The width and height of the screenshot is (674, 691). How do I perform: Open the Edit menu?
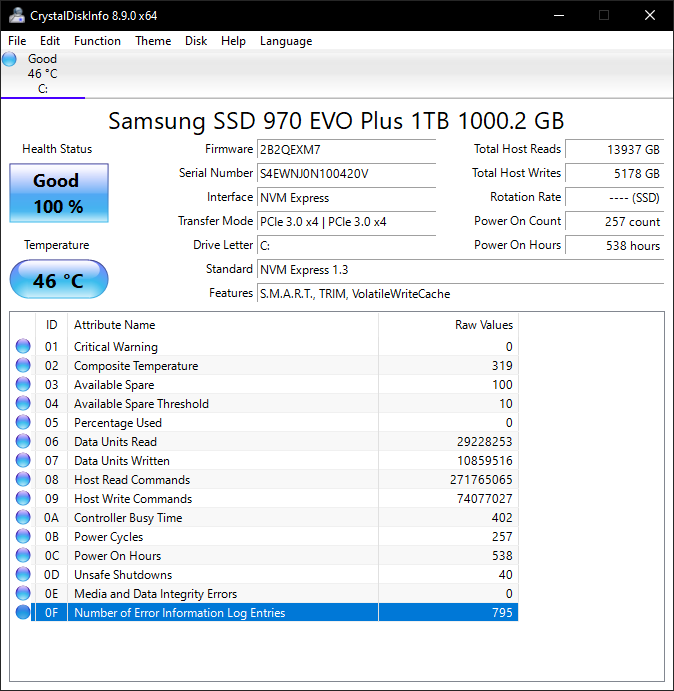(50, 41)
